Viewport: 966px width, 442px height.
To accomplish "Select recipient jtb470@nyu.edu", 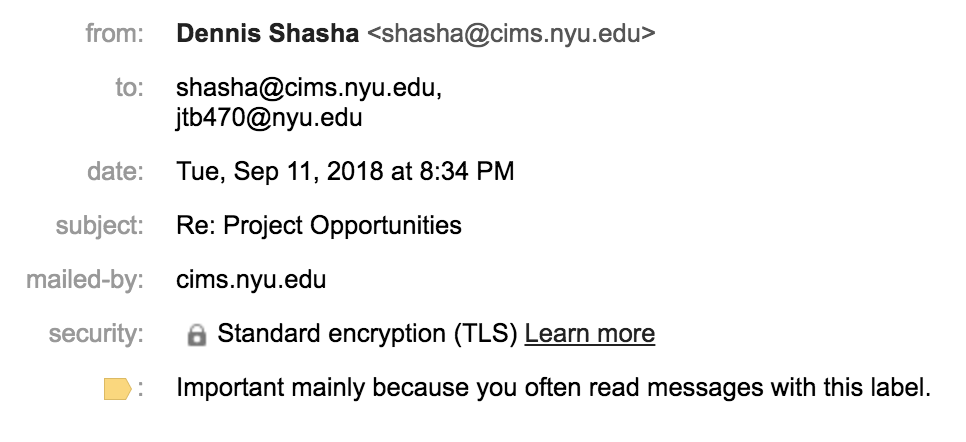I will [269, 117].
